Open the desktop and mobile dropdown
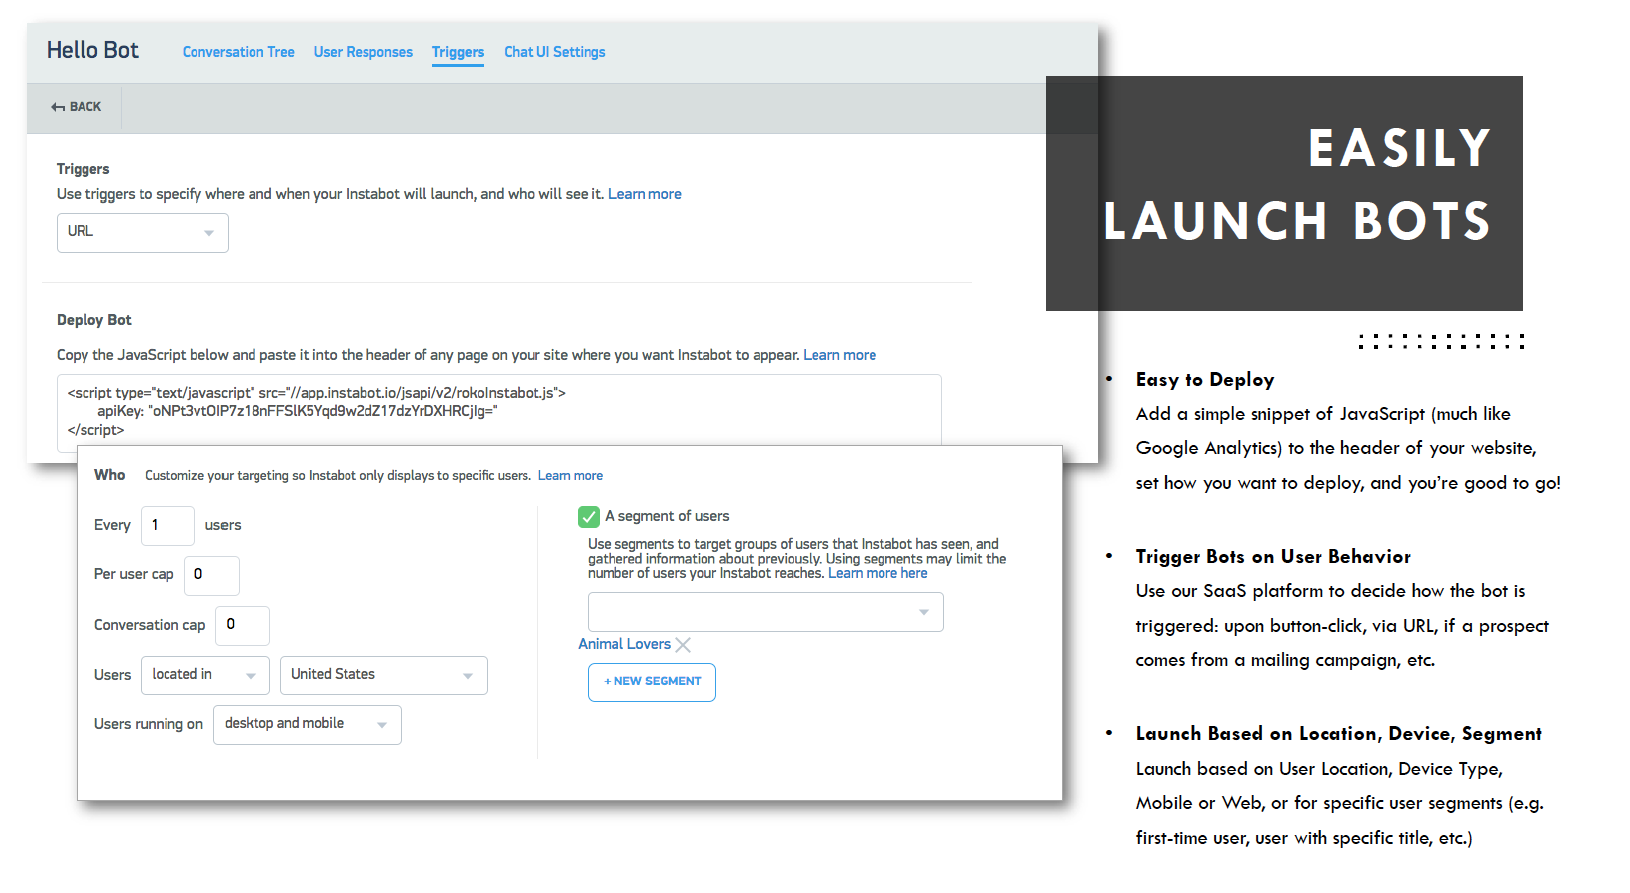The height and width of the screenshot is (893, 1630). pos(307,724)
